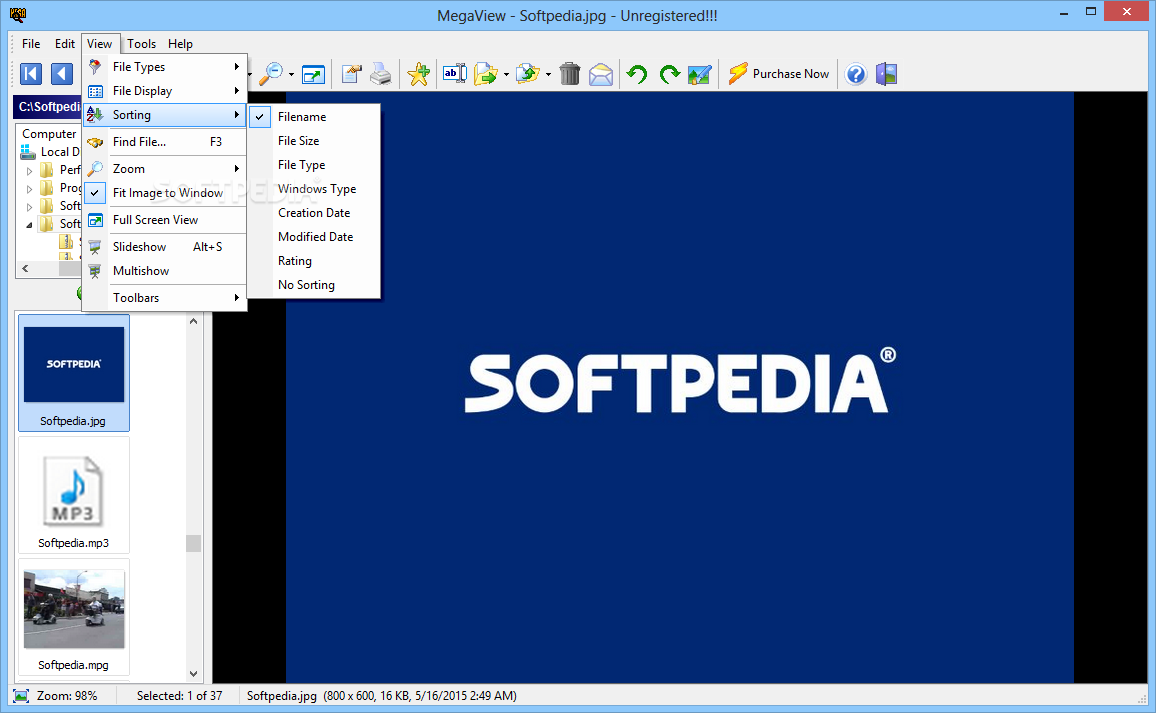Select Filename sorting option
The image size is (1156, 713).
(314, 116)
